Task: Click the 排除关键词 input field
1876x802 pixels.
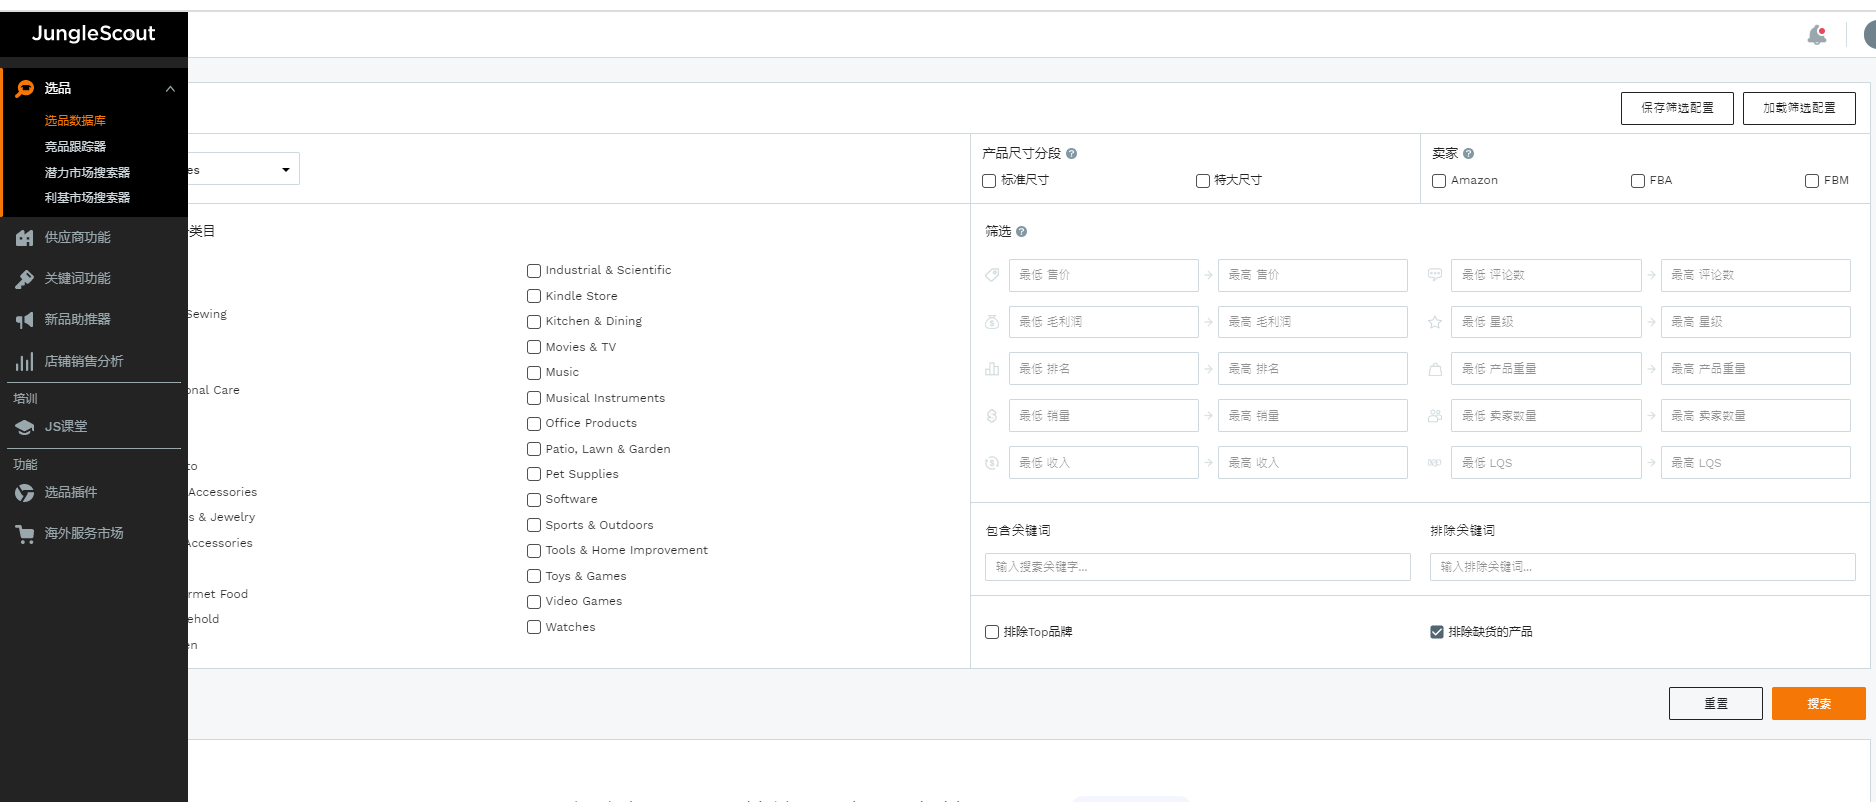Action: 1643,567
